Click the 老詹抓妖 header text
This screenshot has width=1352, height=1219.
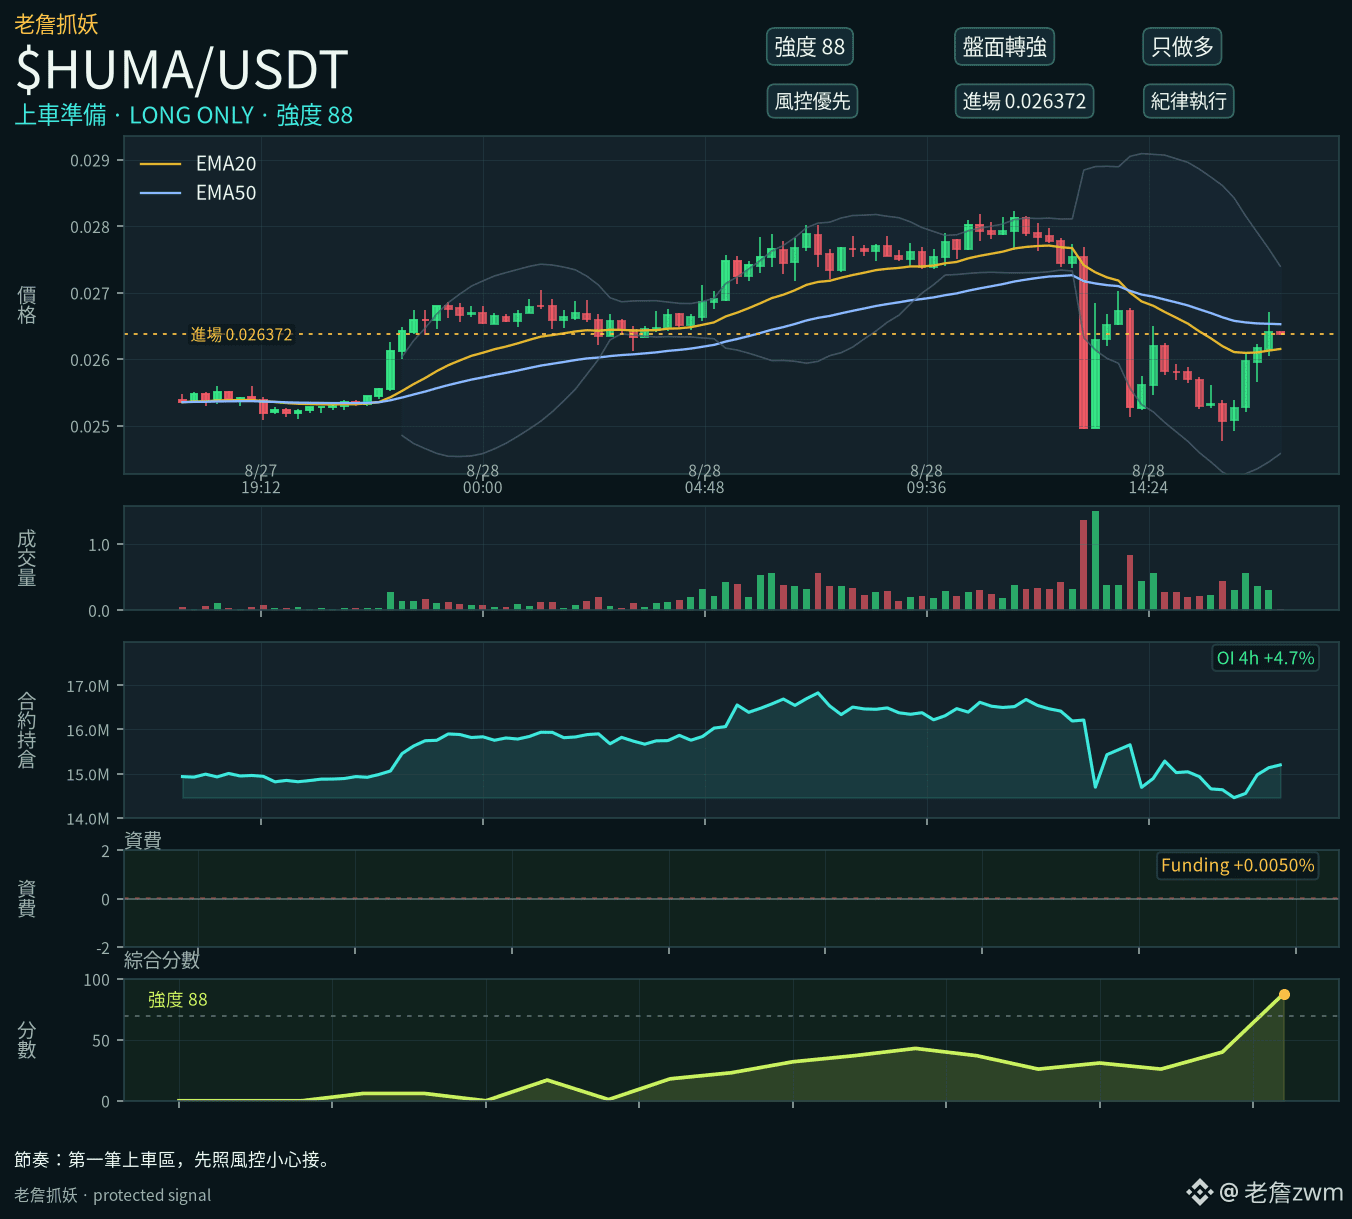56,24
